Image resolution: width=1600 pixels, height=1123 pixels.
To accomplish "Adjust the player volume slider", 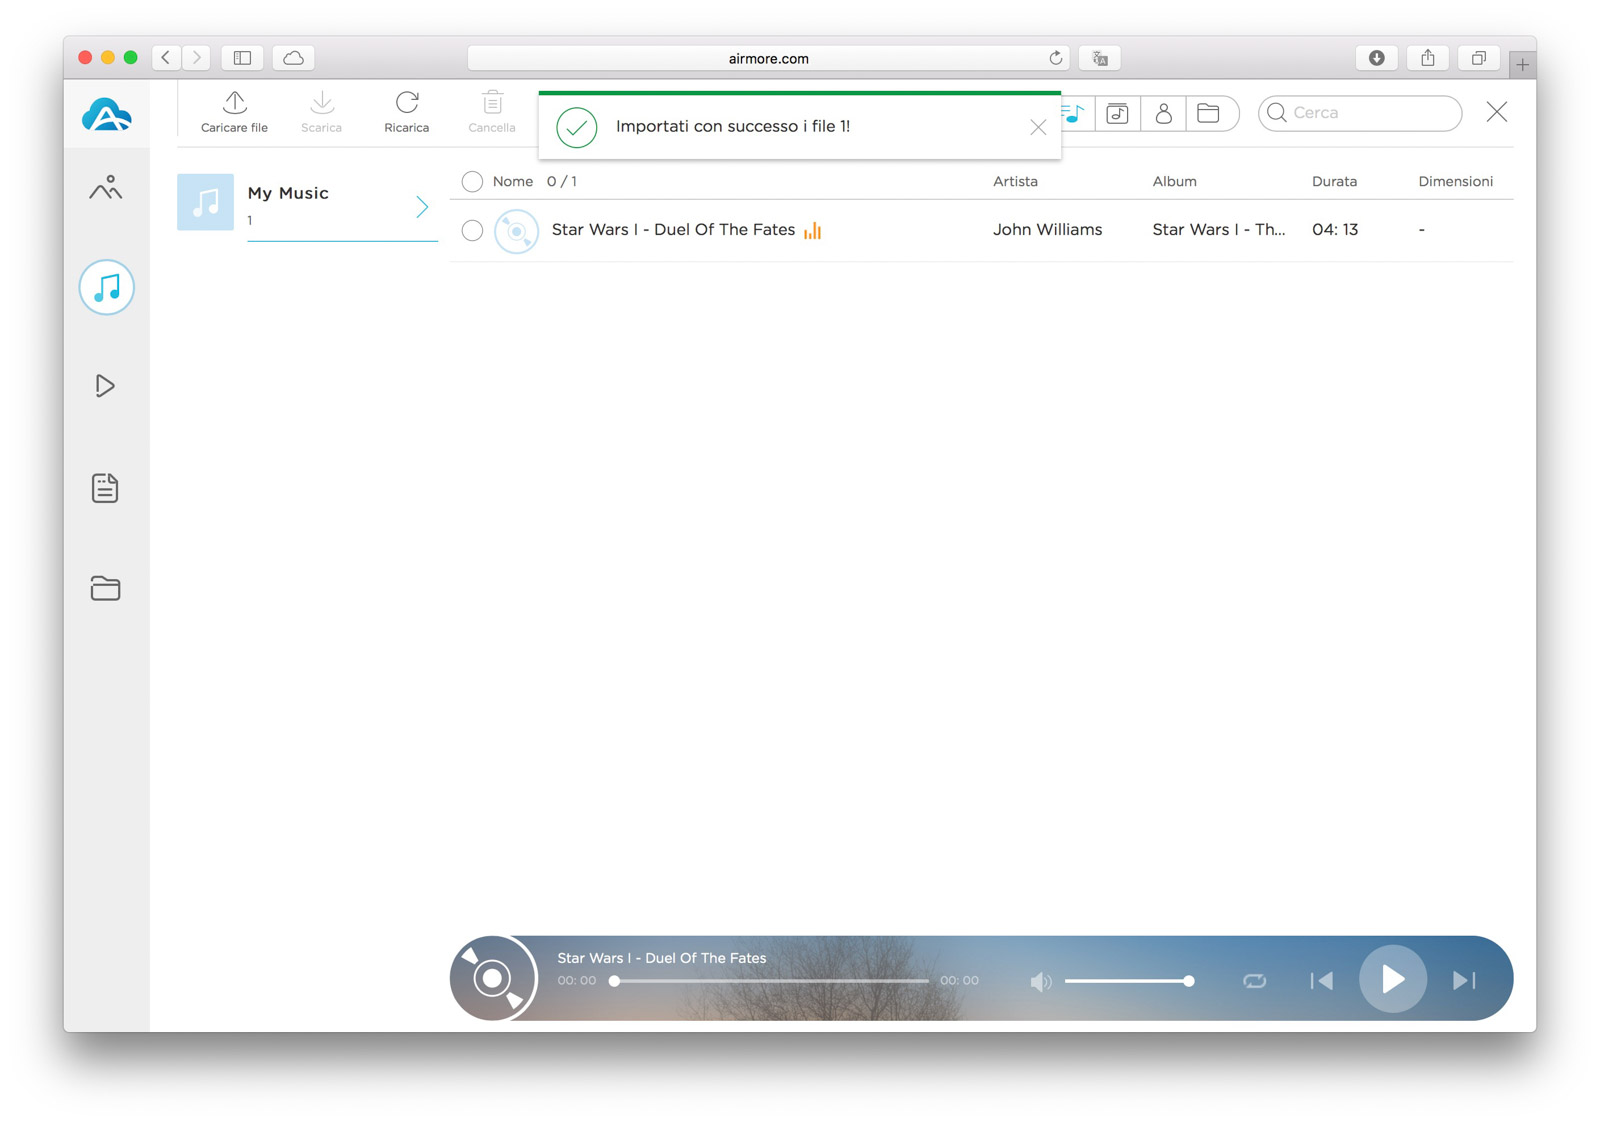I will coord(1129,981).
